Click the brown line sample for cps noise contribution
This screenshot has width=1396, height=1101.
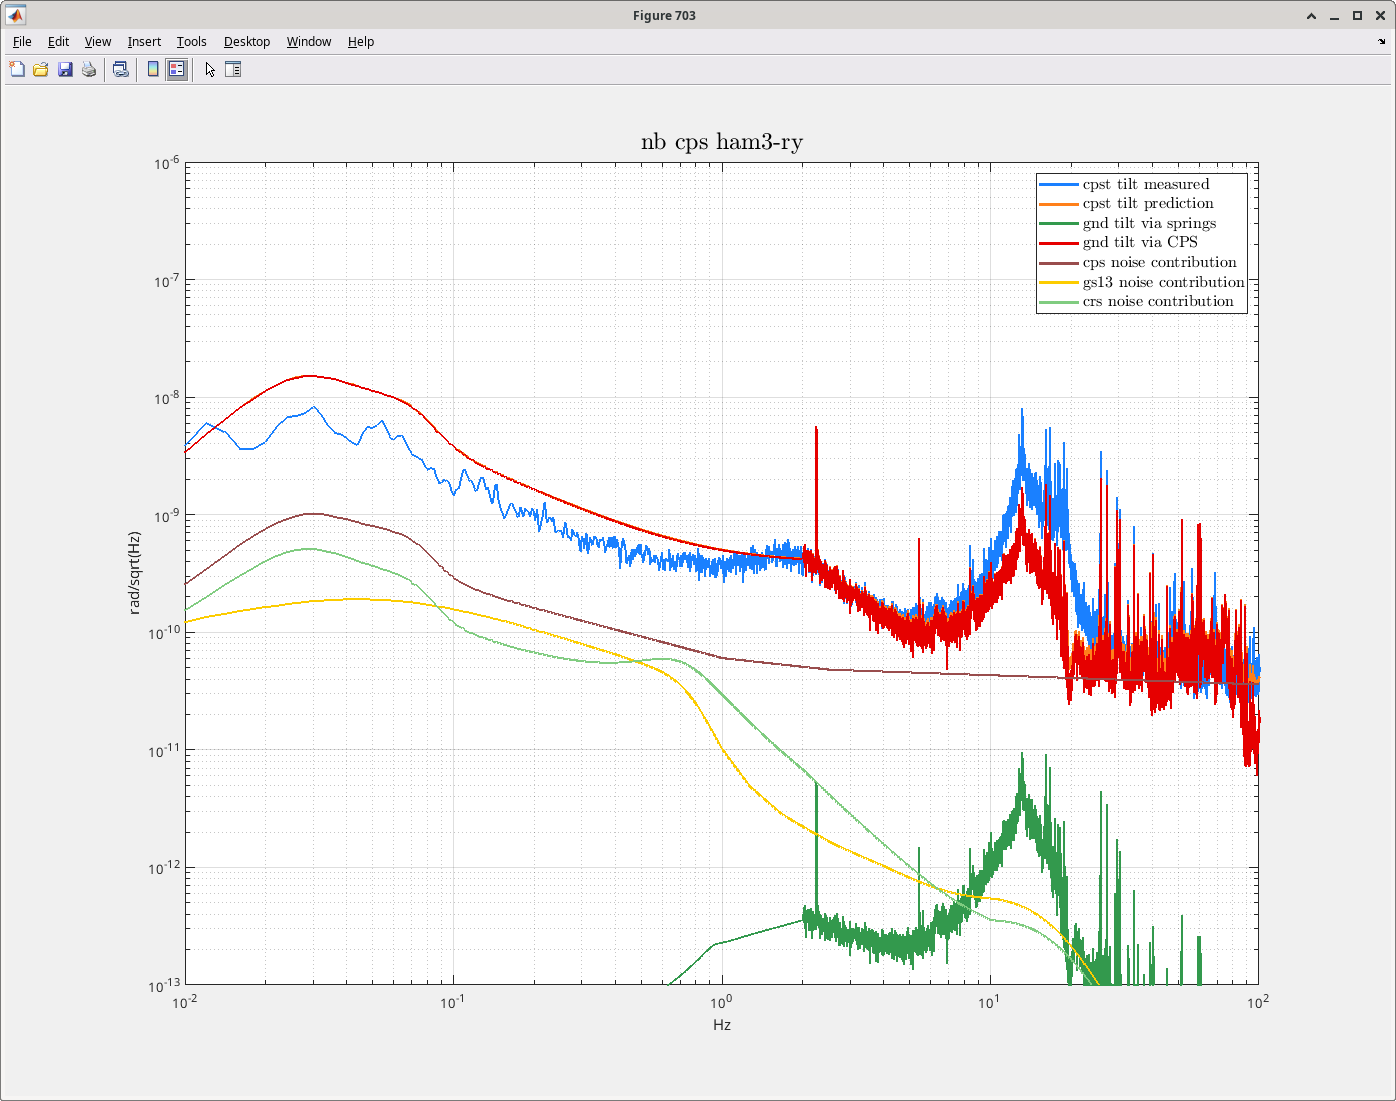coord(1059,263)
